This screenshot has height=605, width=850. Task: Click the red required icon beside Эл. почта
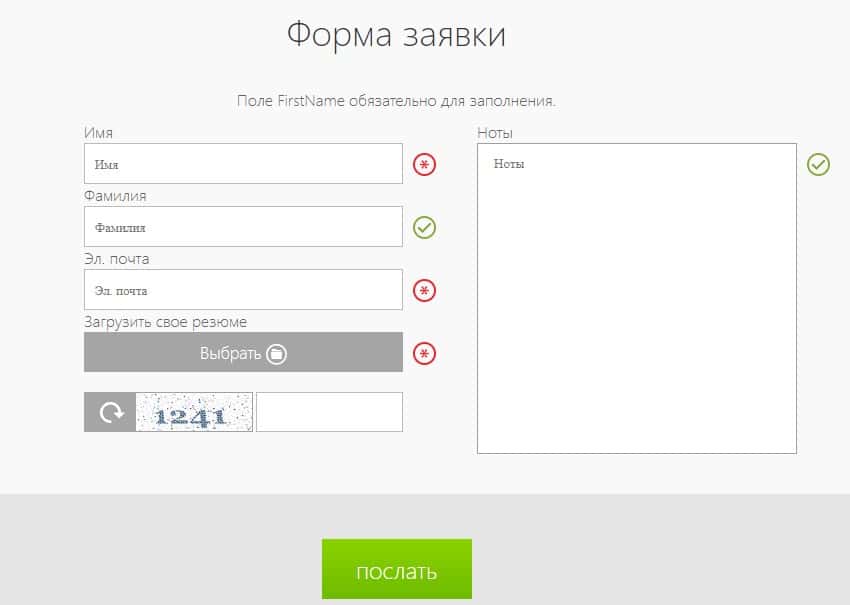pos(424,291)
